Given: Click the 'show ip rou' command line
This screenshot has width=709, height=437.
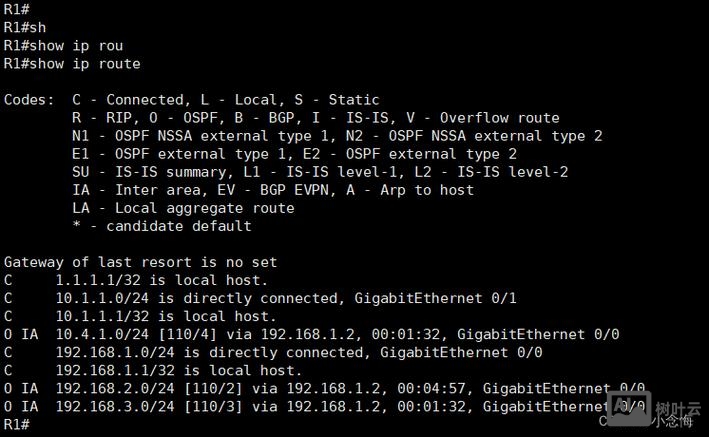Looking at the screenshot, I should 63,45.
